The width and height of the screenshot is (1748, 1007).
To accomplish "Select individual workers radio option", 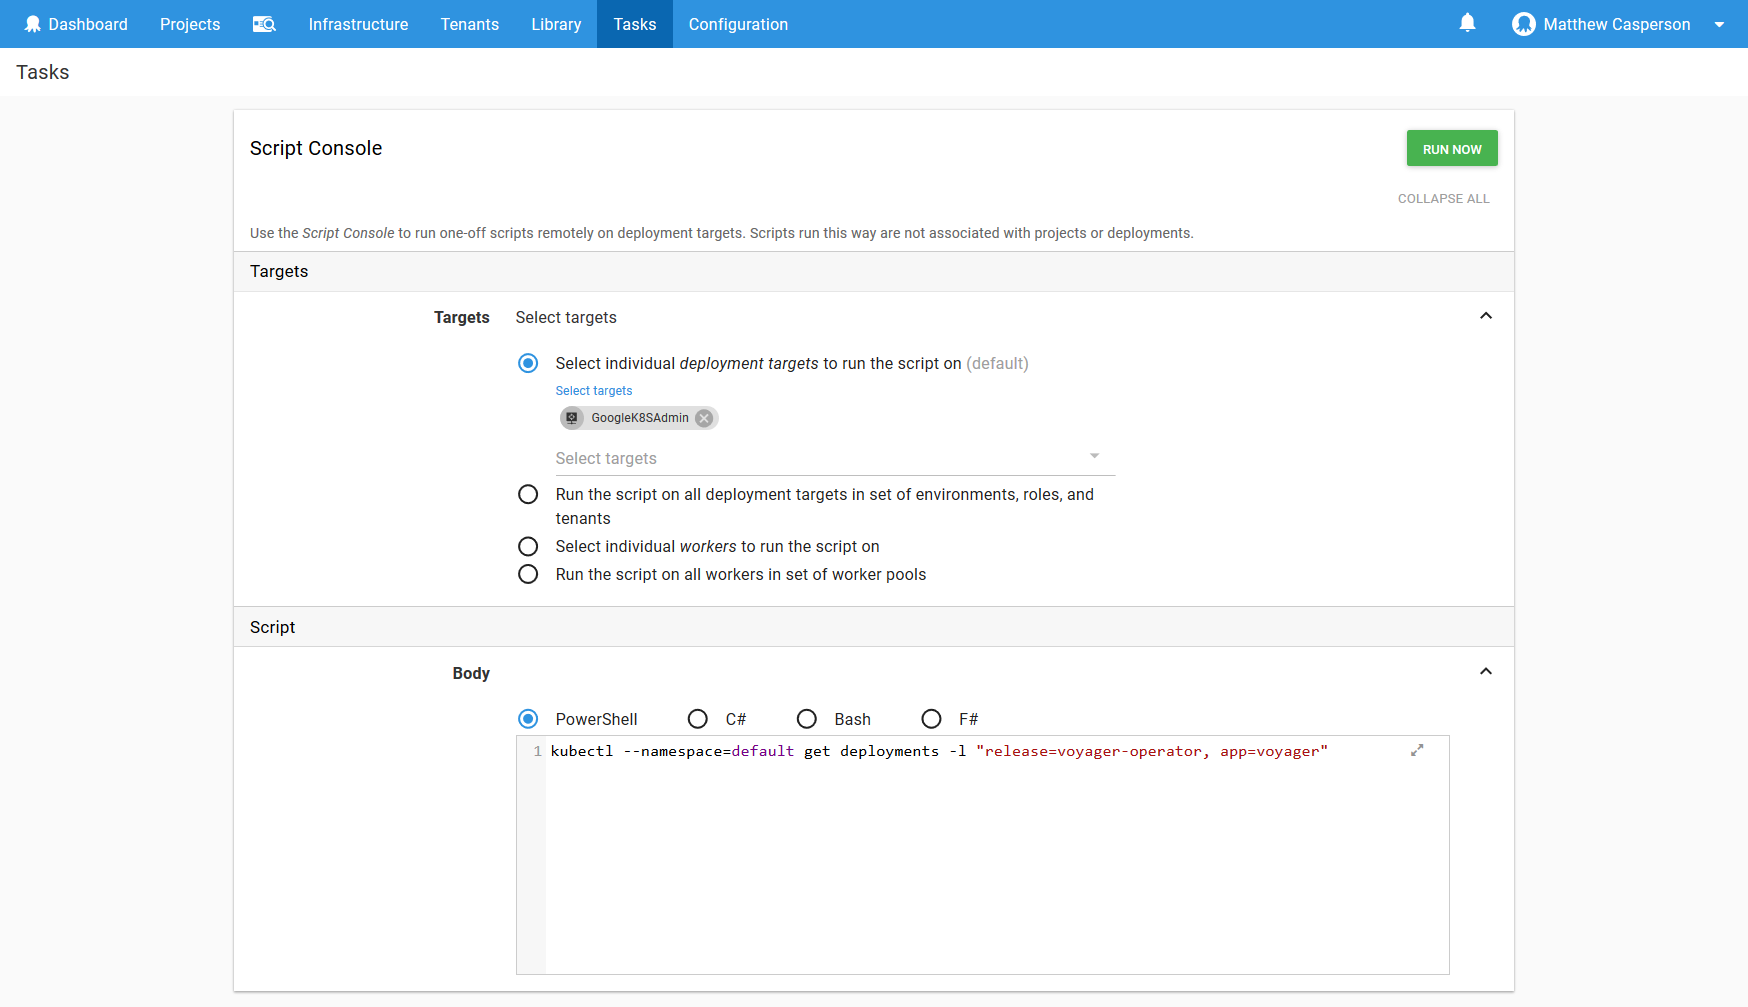I will [528, 546].
